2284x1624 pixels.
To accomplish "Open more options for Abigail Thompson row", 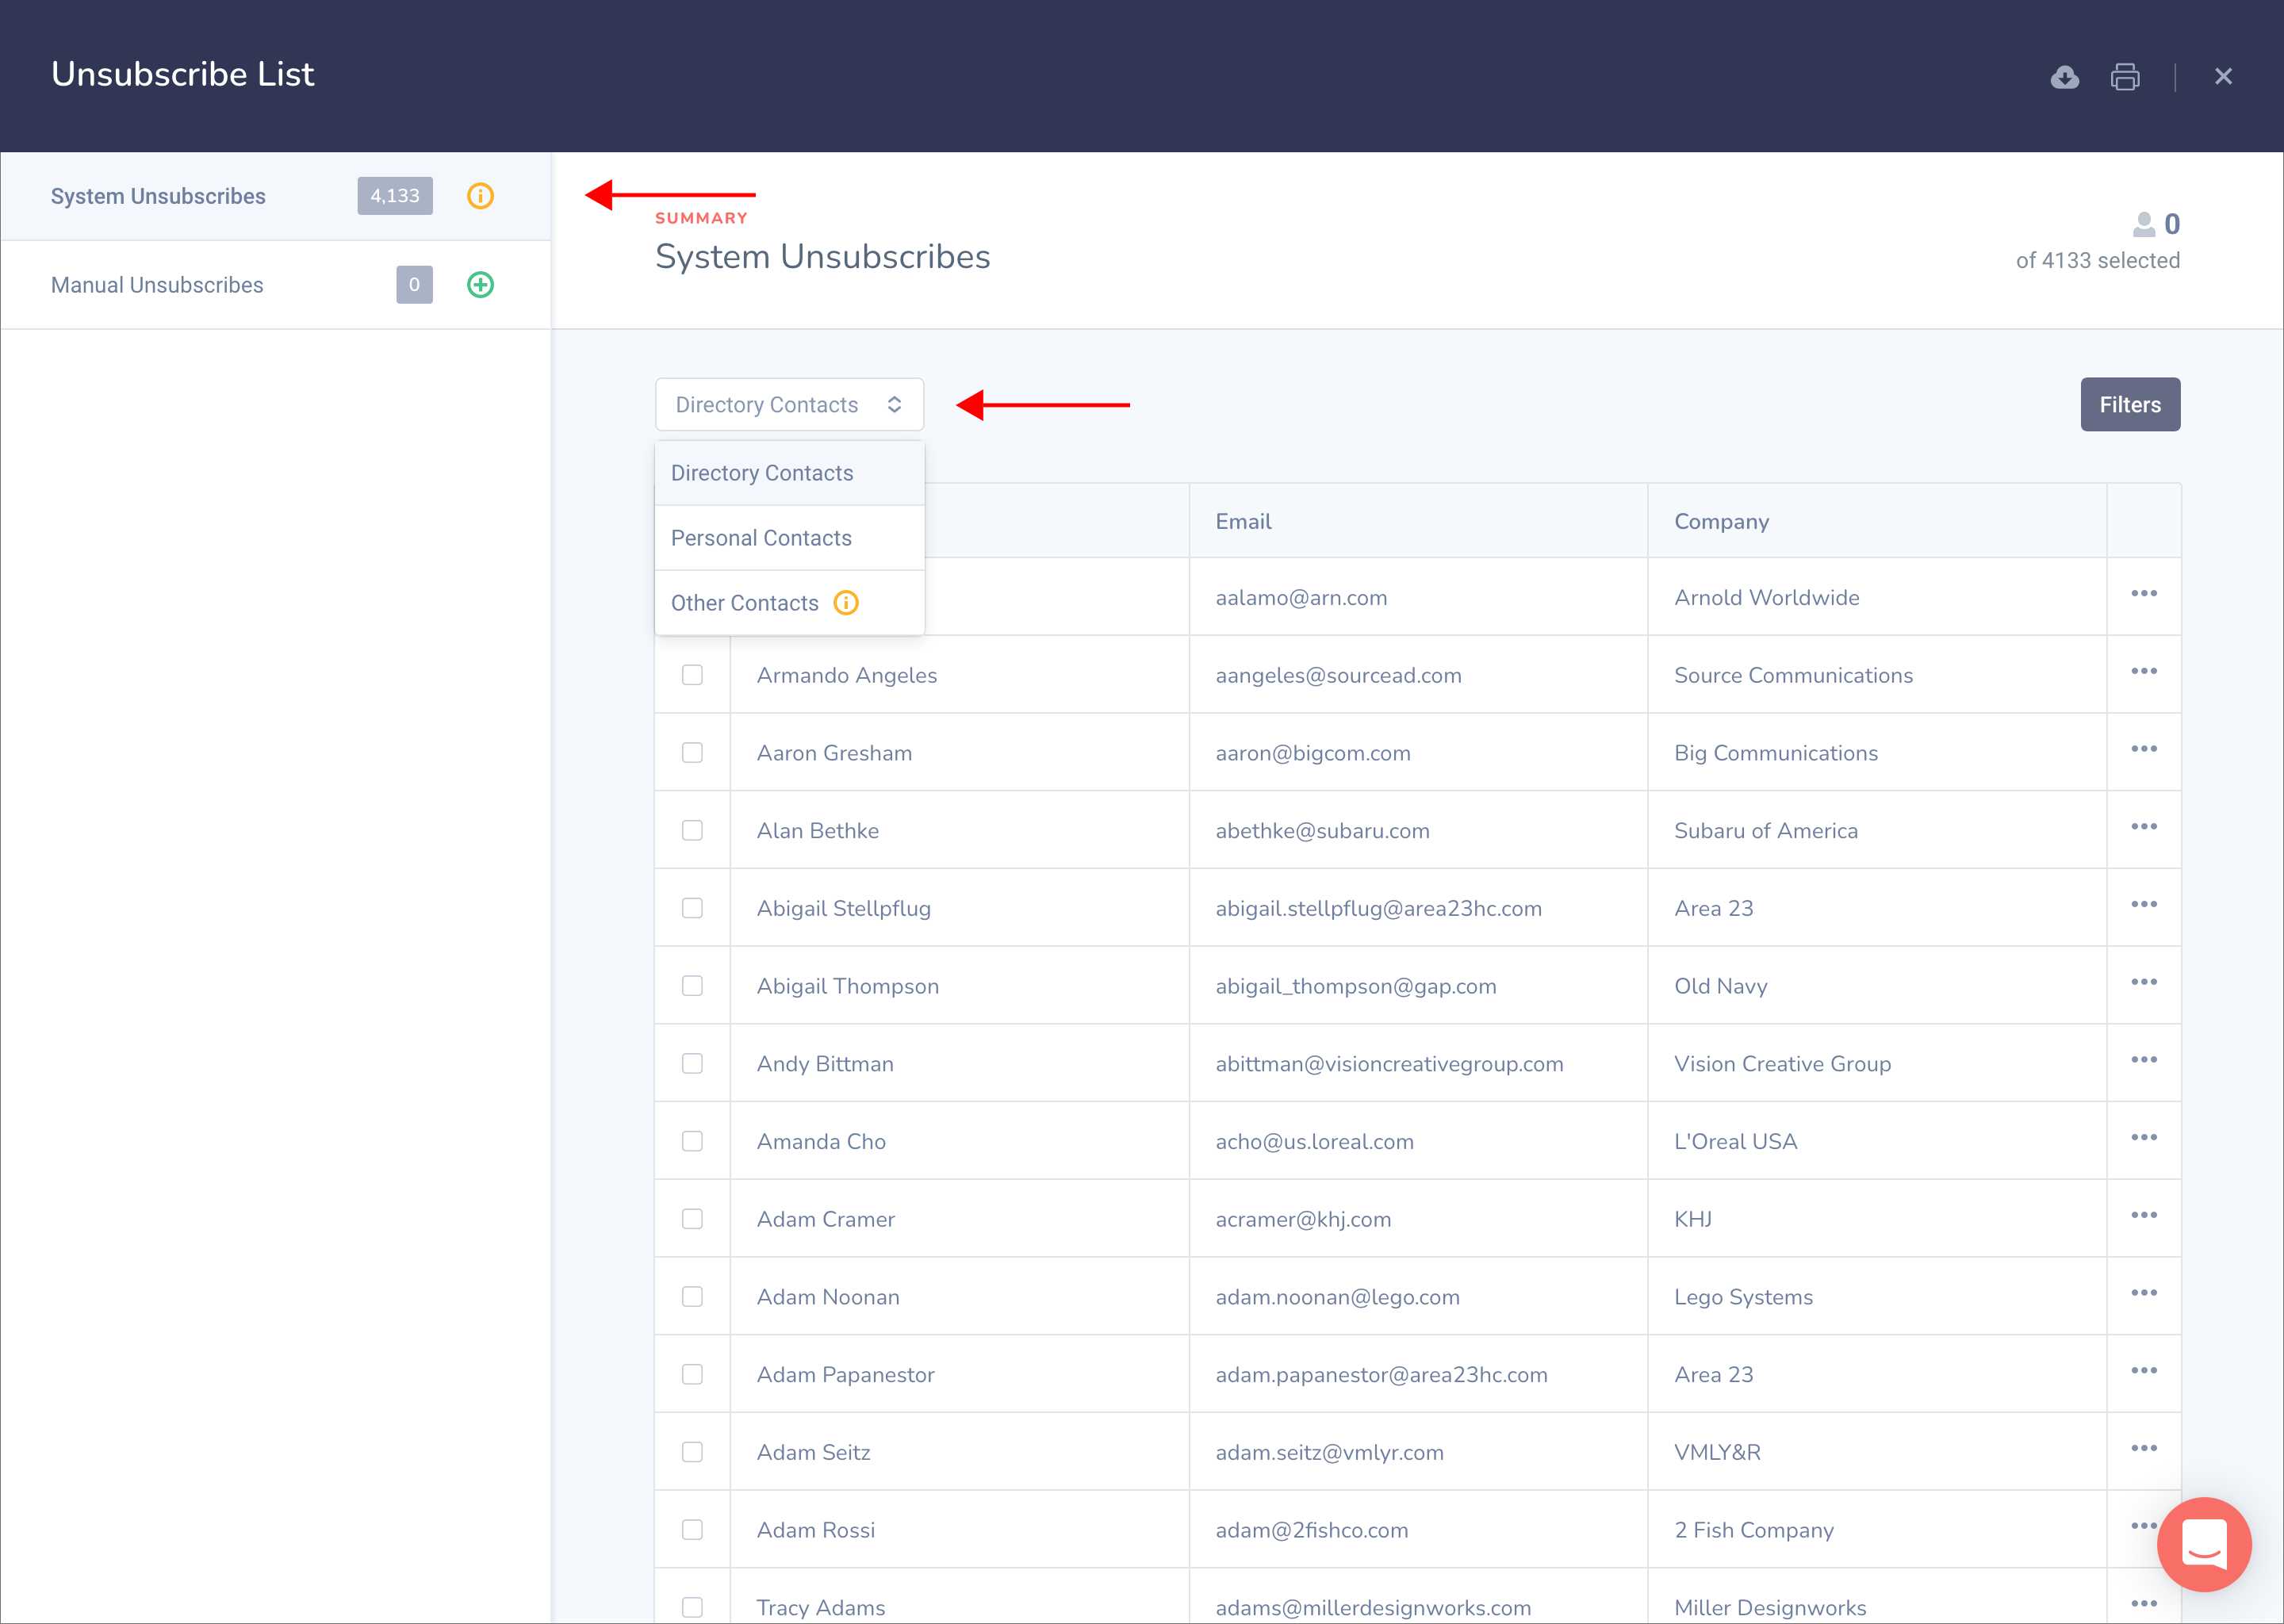I will [2144, 982].
